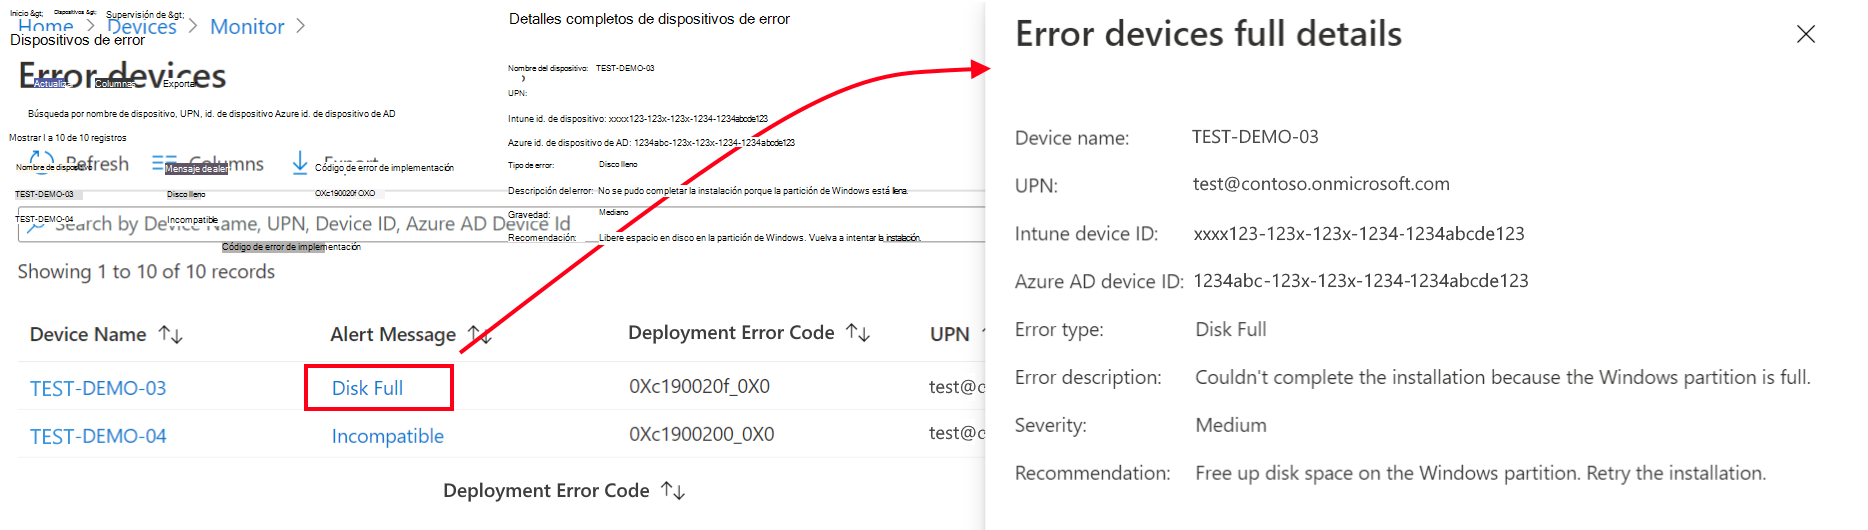Click the Refresh icon in toolbar
The image size is (1868, 530).
point(42,162)
